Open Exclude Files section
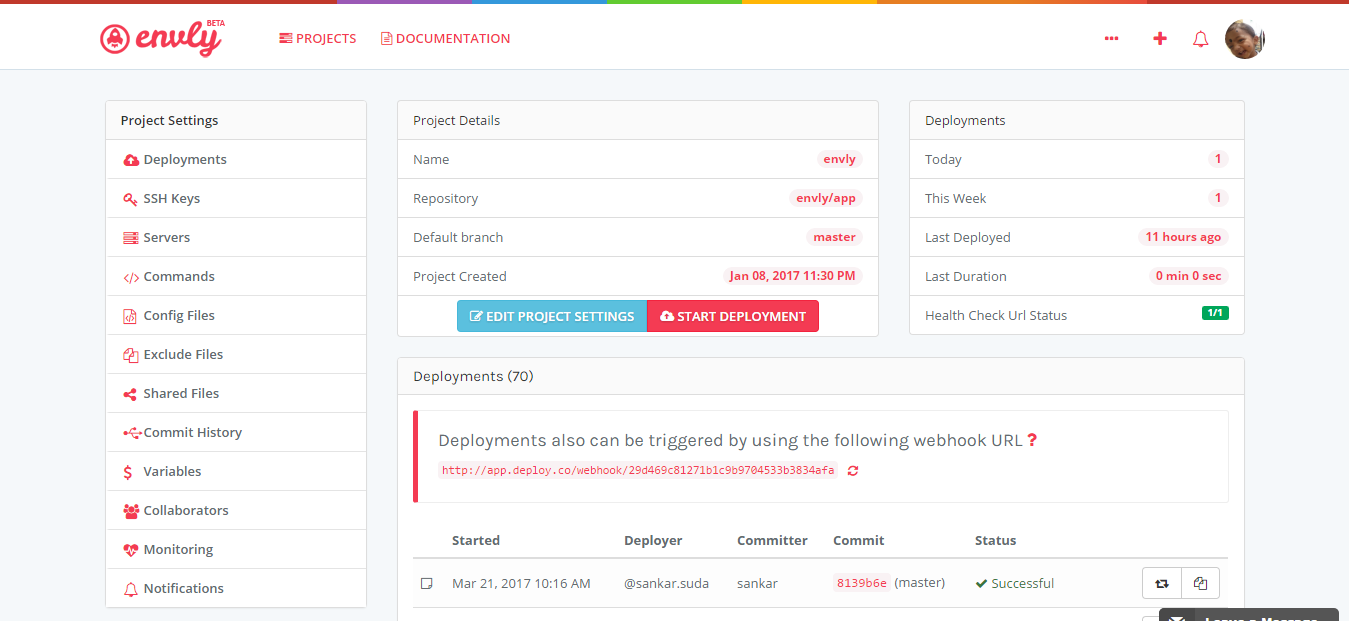 click(236, 355)
